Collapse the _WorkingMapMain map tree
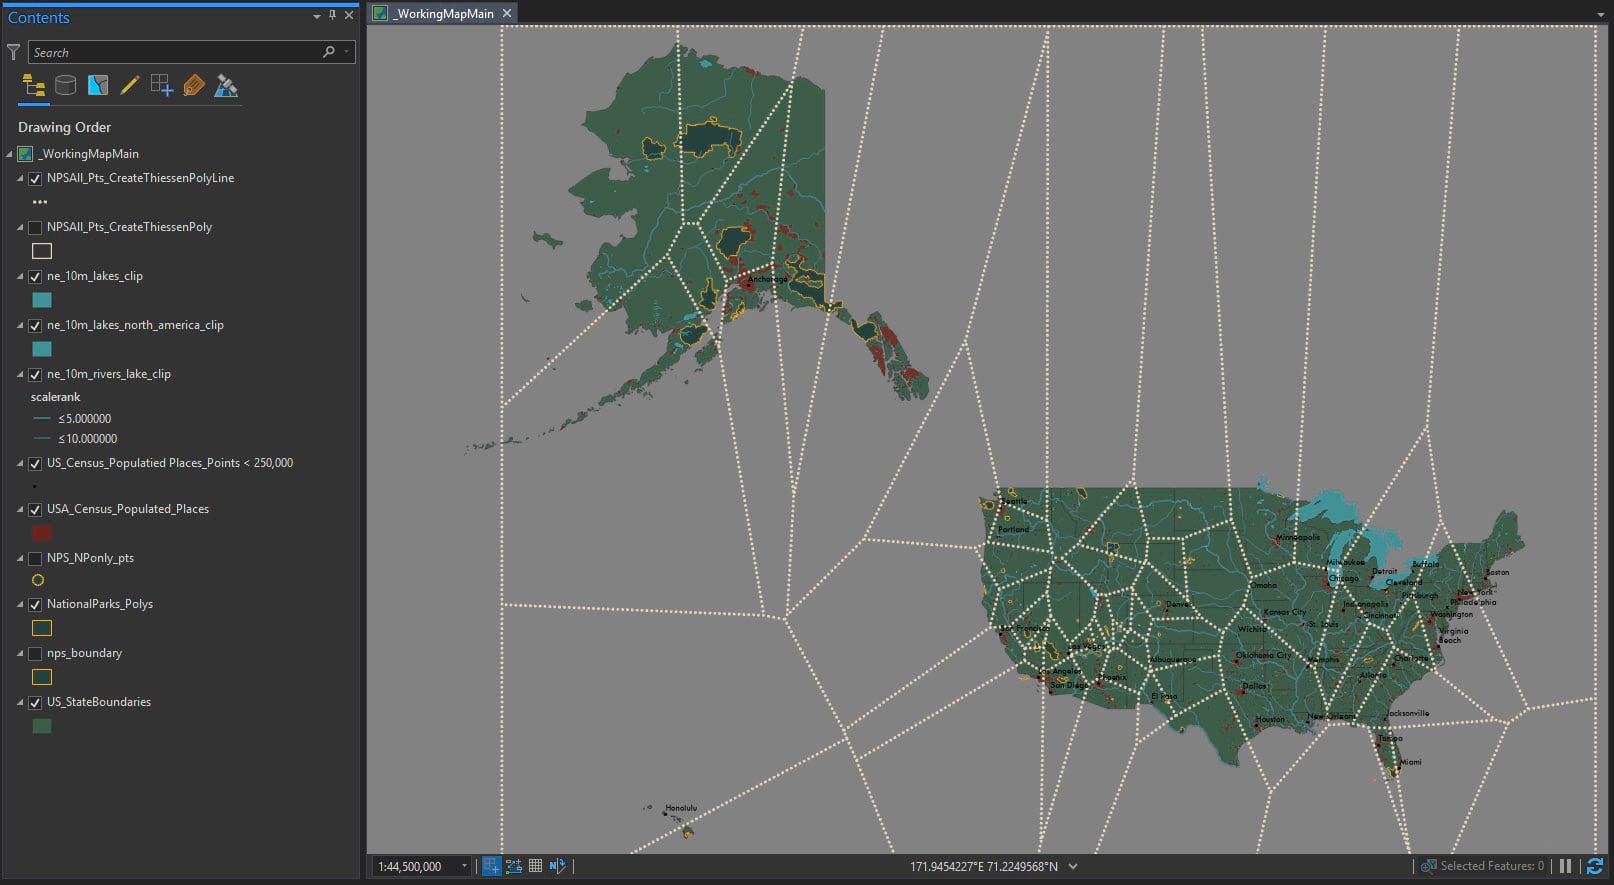The height and width of the screenshot is (885, 1614). coord(10,154)
